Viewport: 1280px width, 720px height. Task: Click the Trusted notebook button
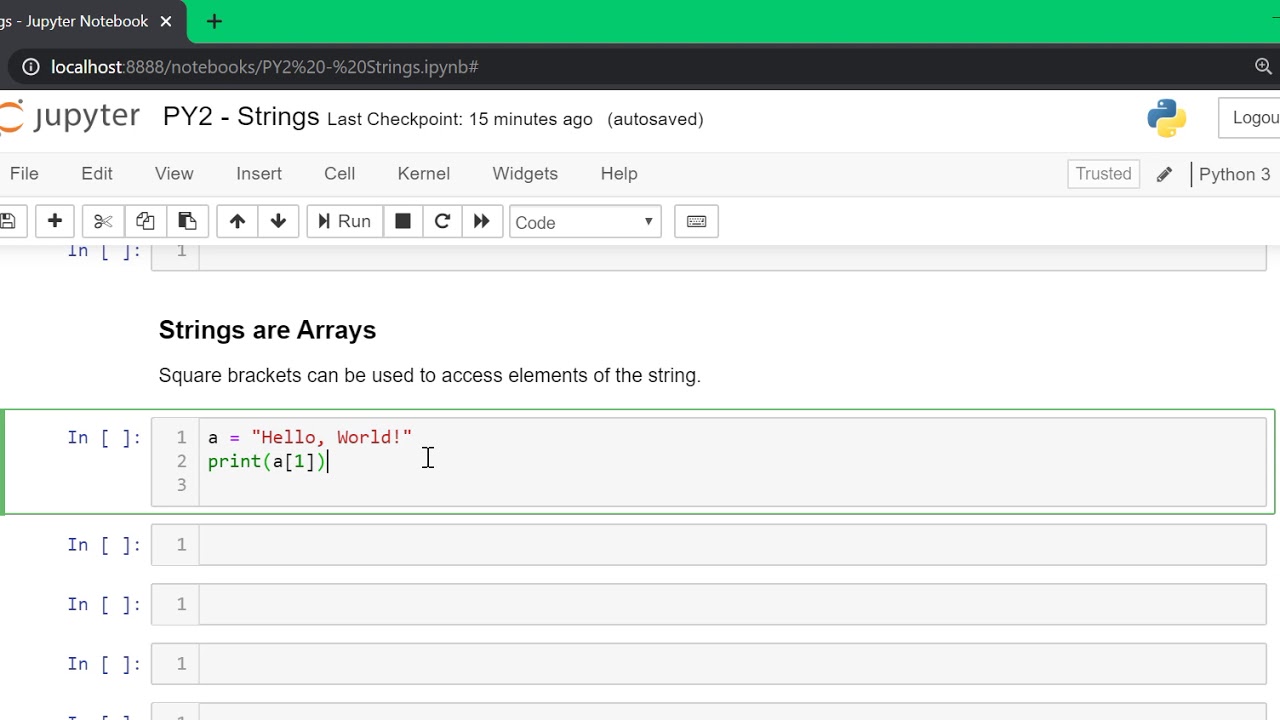(1103, 174)
